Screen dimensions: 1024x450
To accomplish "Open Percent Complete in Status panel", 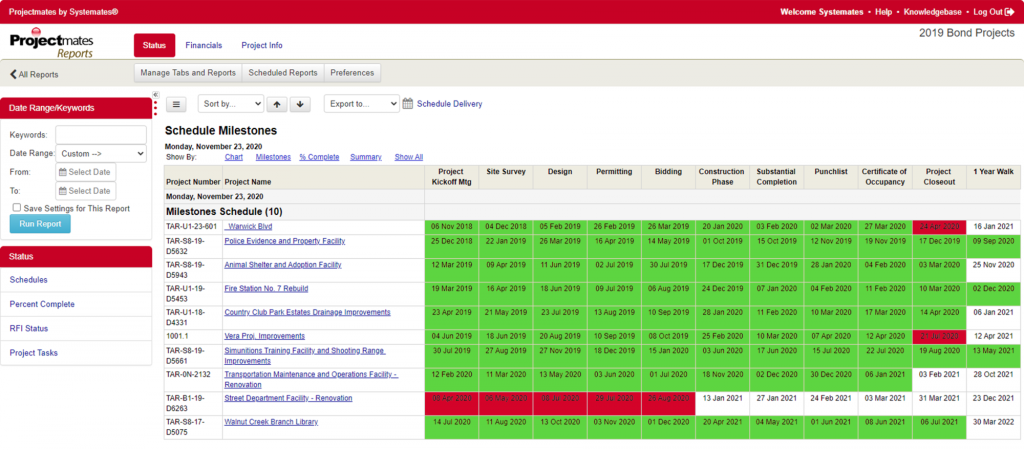I will [42, 304].
